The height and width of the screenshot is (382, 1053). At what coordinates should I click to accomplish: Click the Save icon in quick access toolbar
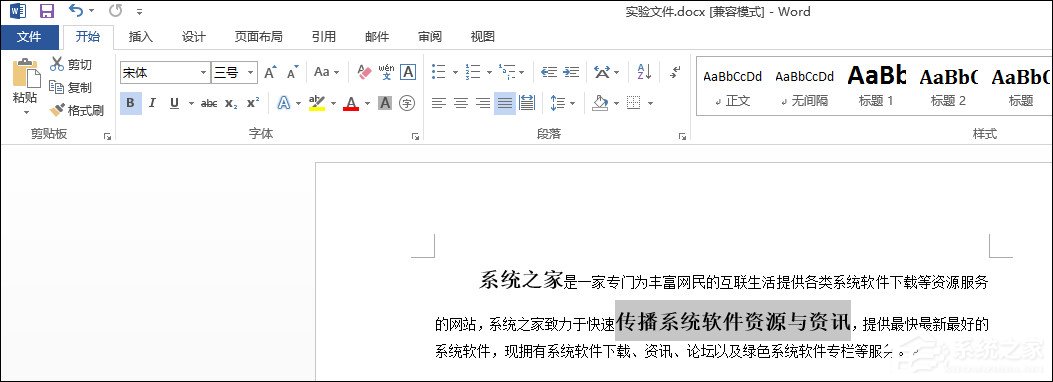pyautogui.click(x=46, y=11)
